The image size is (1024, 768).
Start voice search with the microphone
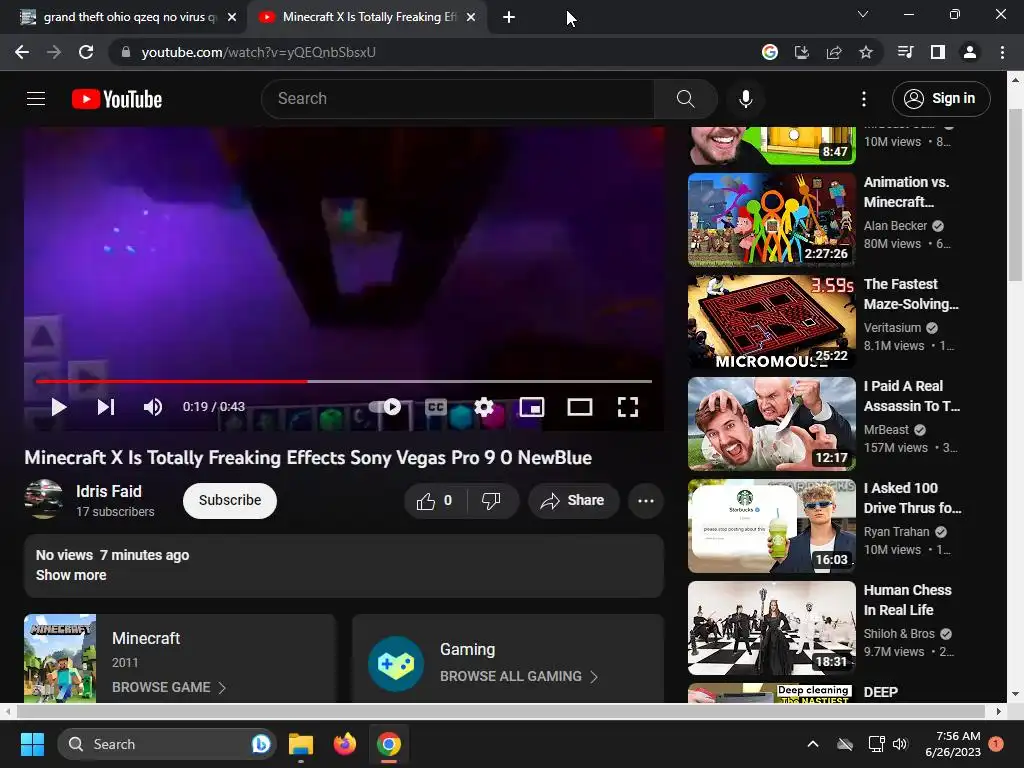[x=746, y=99]
